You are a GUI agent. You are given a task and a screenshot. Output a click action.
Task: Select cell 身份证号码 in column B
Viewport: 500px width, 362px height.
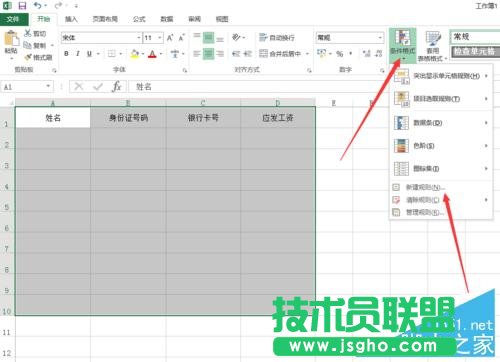128,118
